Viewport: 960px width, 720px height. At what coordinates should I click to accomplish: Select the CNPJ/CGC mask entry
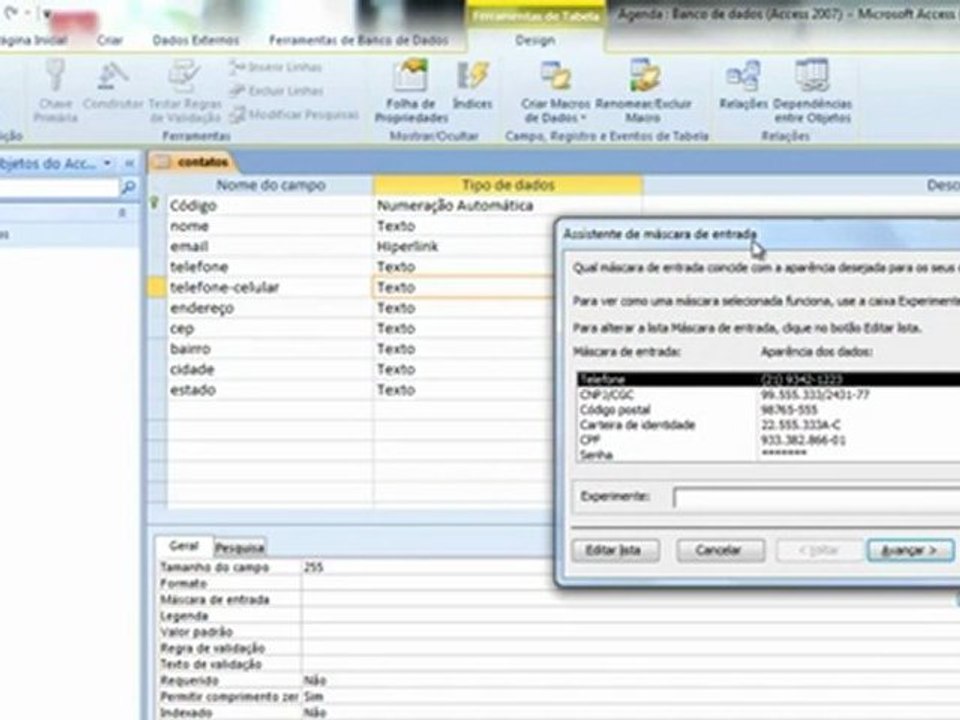(x=768, y=395)
